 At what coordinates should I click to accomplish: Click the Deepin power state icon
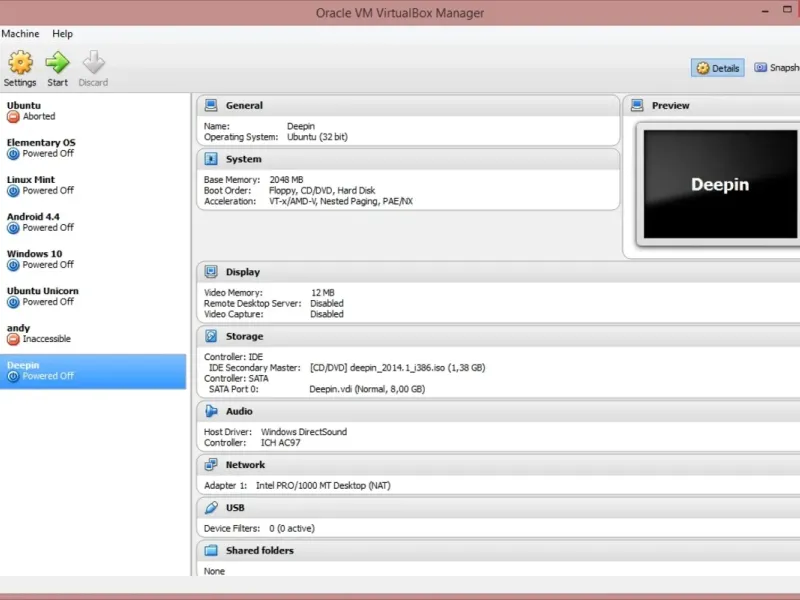13,377
